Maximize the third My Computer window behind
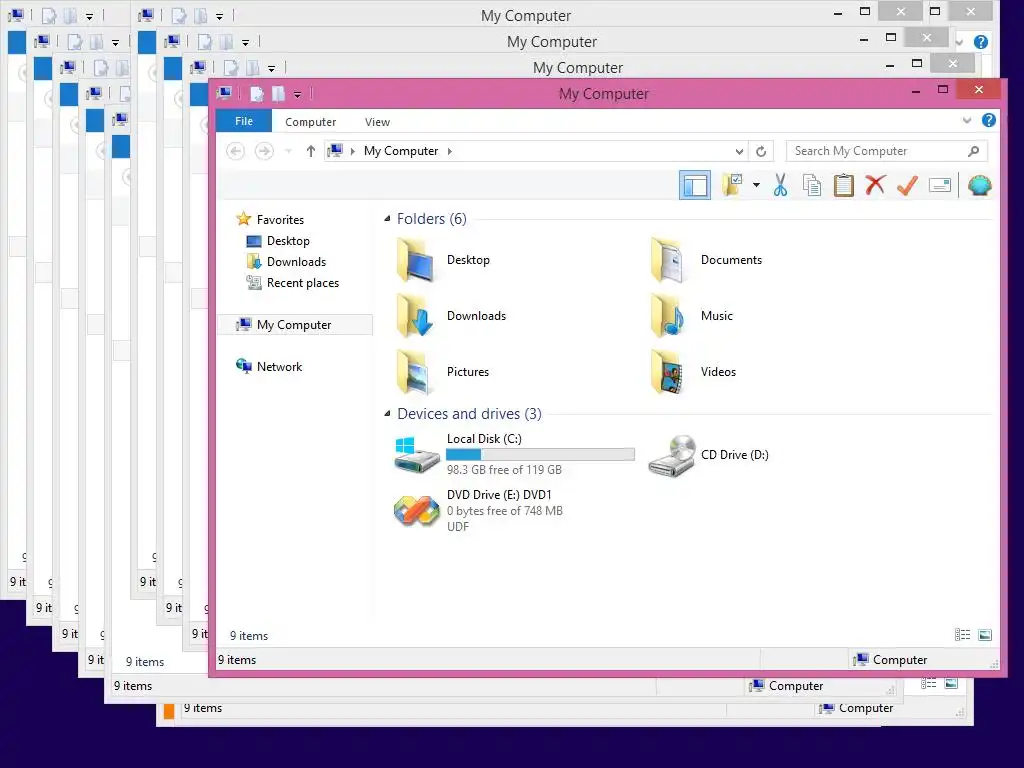 coord(917,64)
